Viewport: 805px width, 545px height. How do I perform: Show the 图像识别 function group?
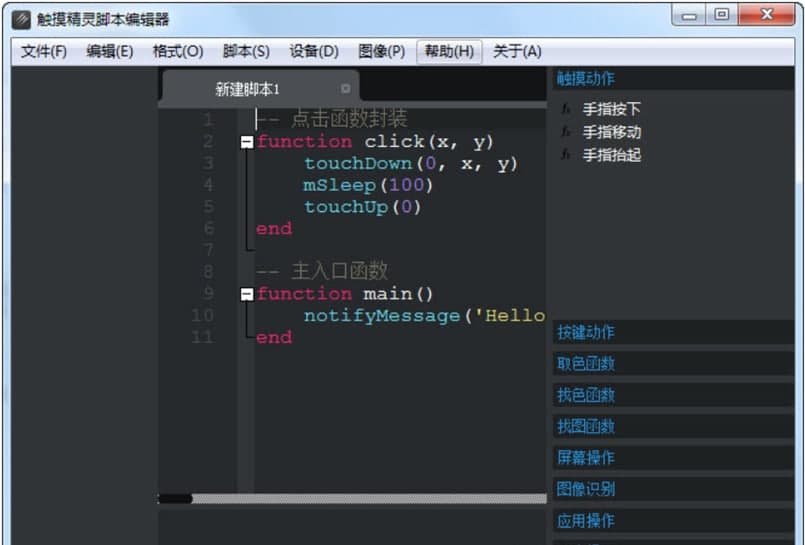585,489
